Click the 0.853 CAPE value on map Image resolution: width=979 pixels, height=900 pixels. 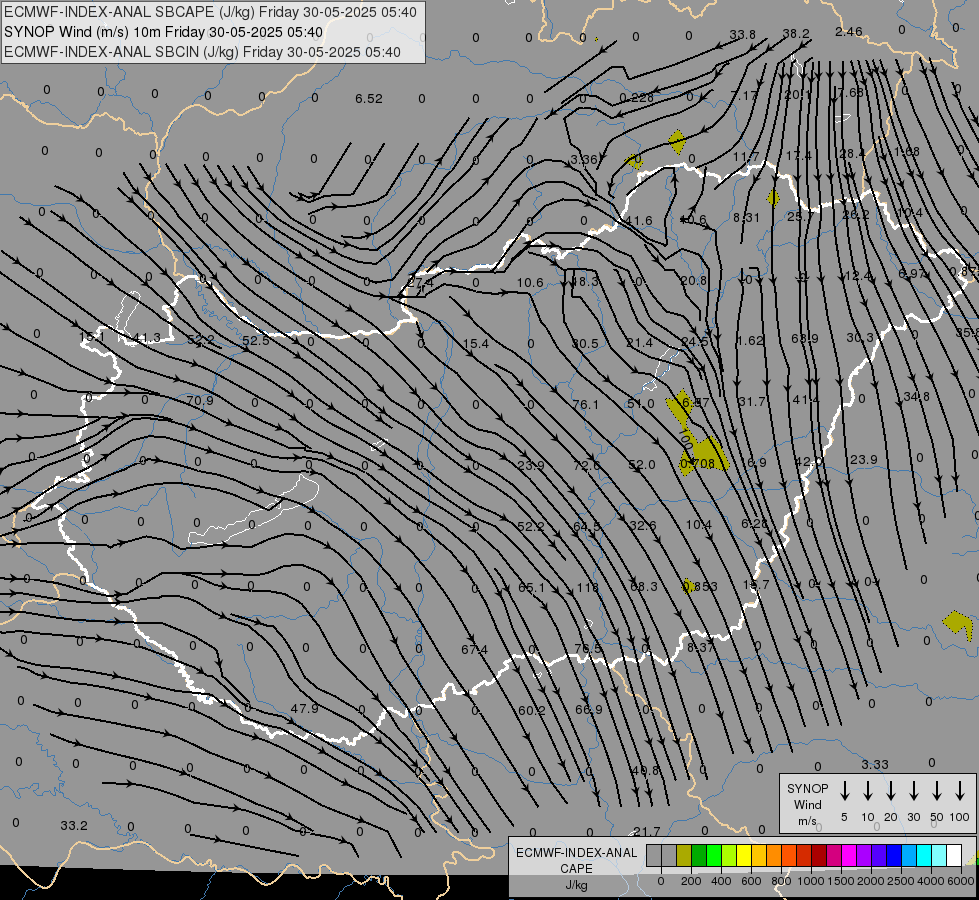(700, 586)
